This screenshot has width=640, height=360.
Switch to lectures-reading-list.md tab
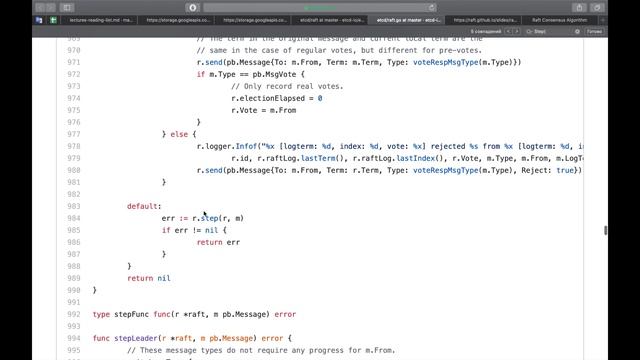click(x=100, y=20)
